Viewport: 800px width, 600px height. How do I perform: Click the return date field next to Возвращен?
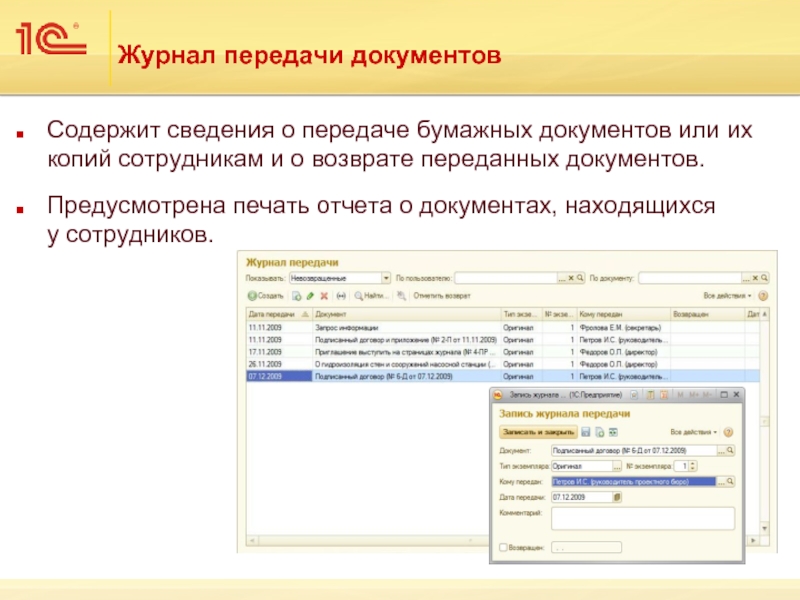tap(586, 547)
